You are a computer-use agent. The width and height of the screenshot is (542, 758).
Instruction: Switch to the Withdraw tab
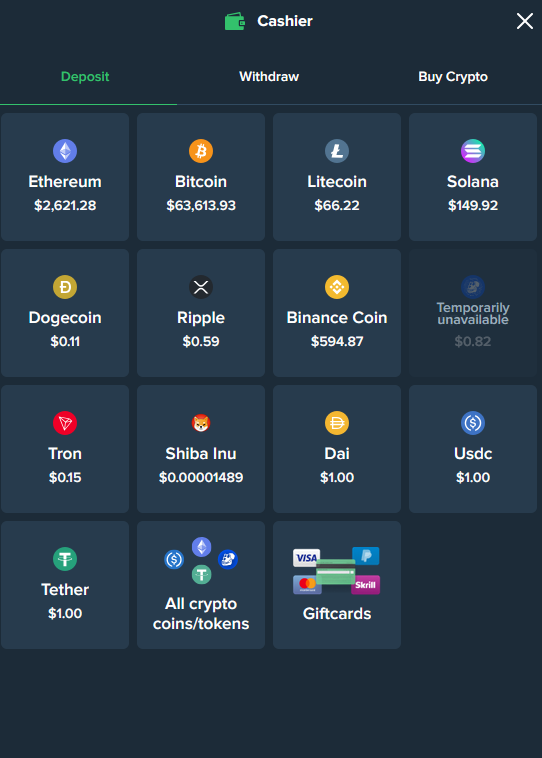[269, 76]
